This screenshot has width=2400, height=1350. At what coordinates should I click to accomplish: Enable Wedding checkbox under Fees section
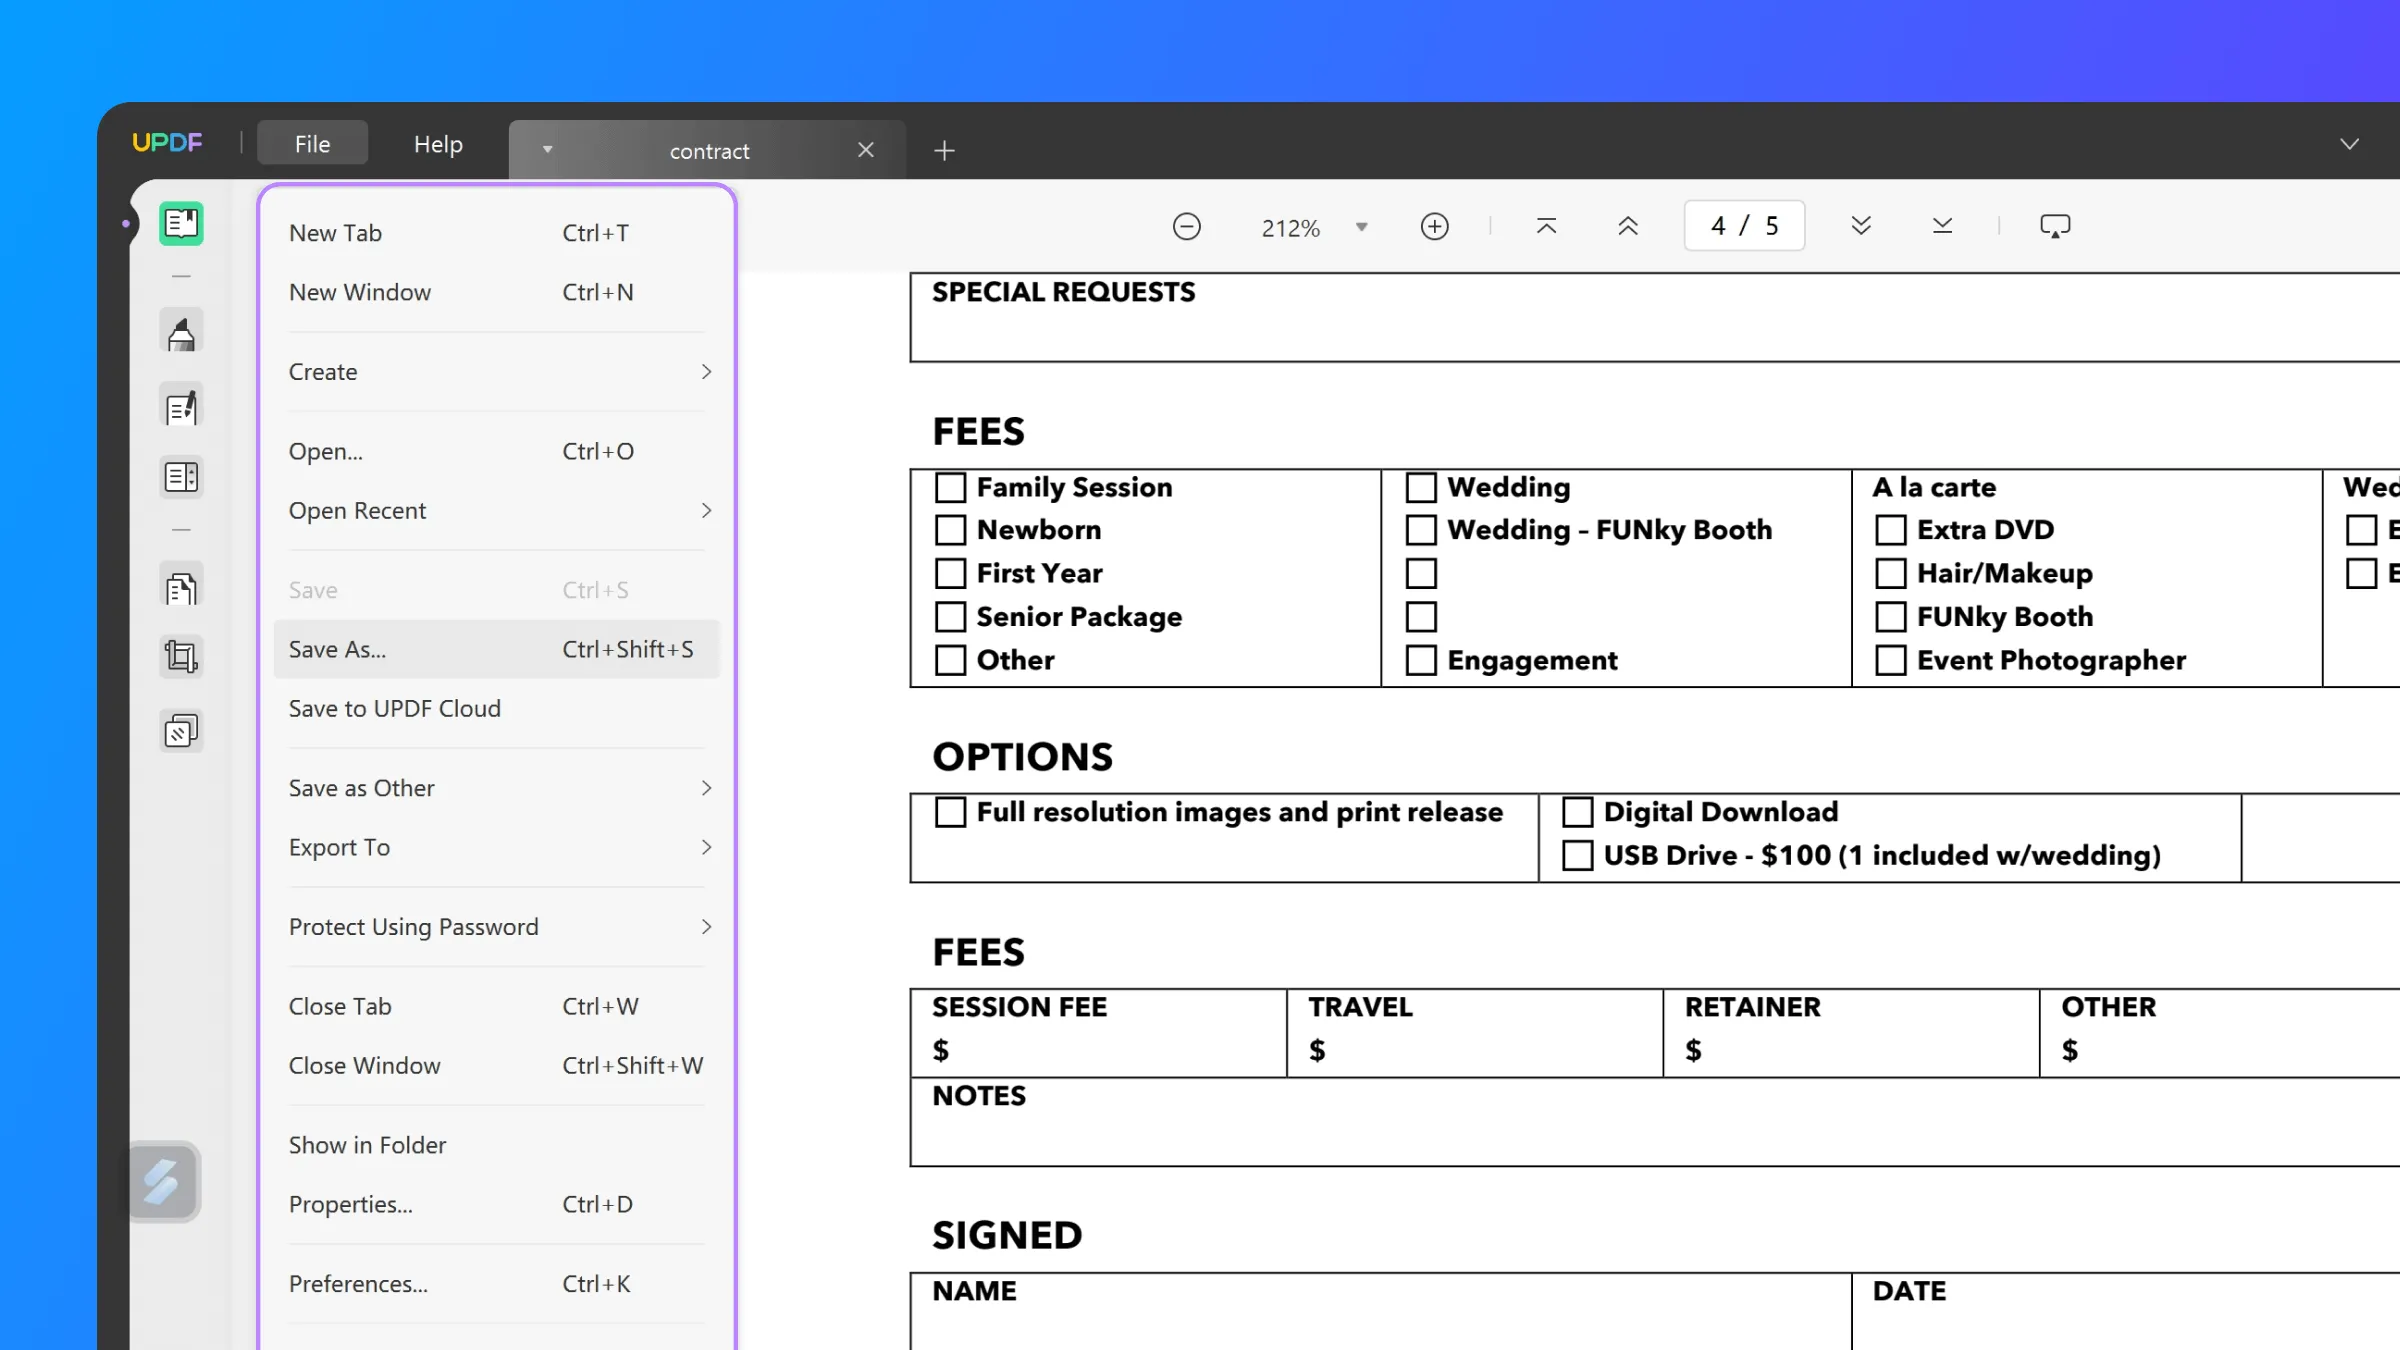1421,486
